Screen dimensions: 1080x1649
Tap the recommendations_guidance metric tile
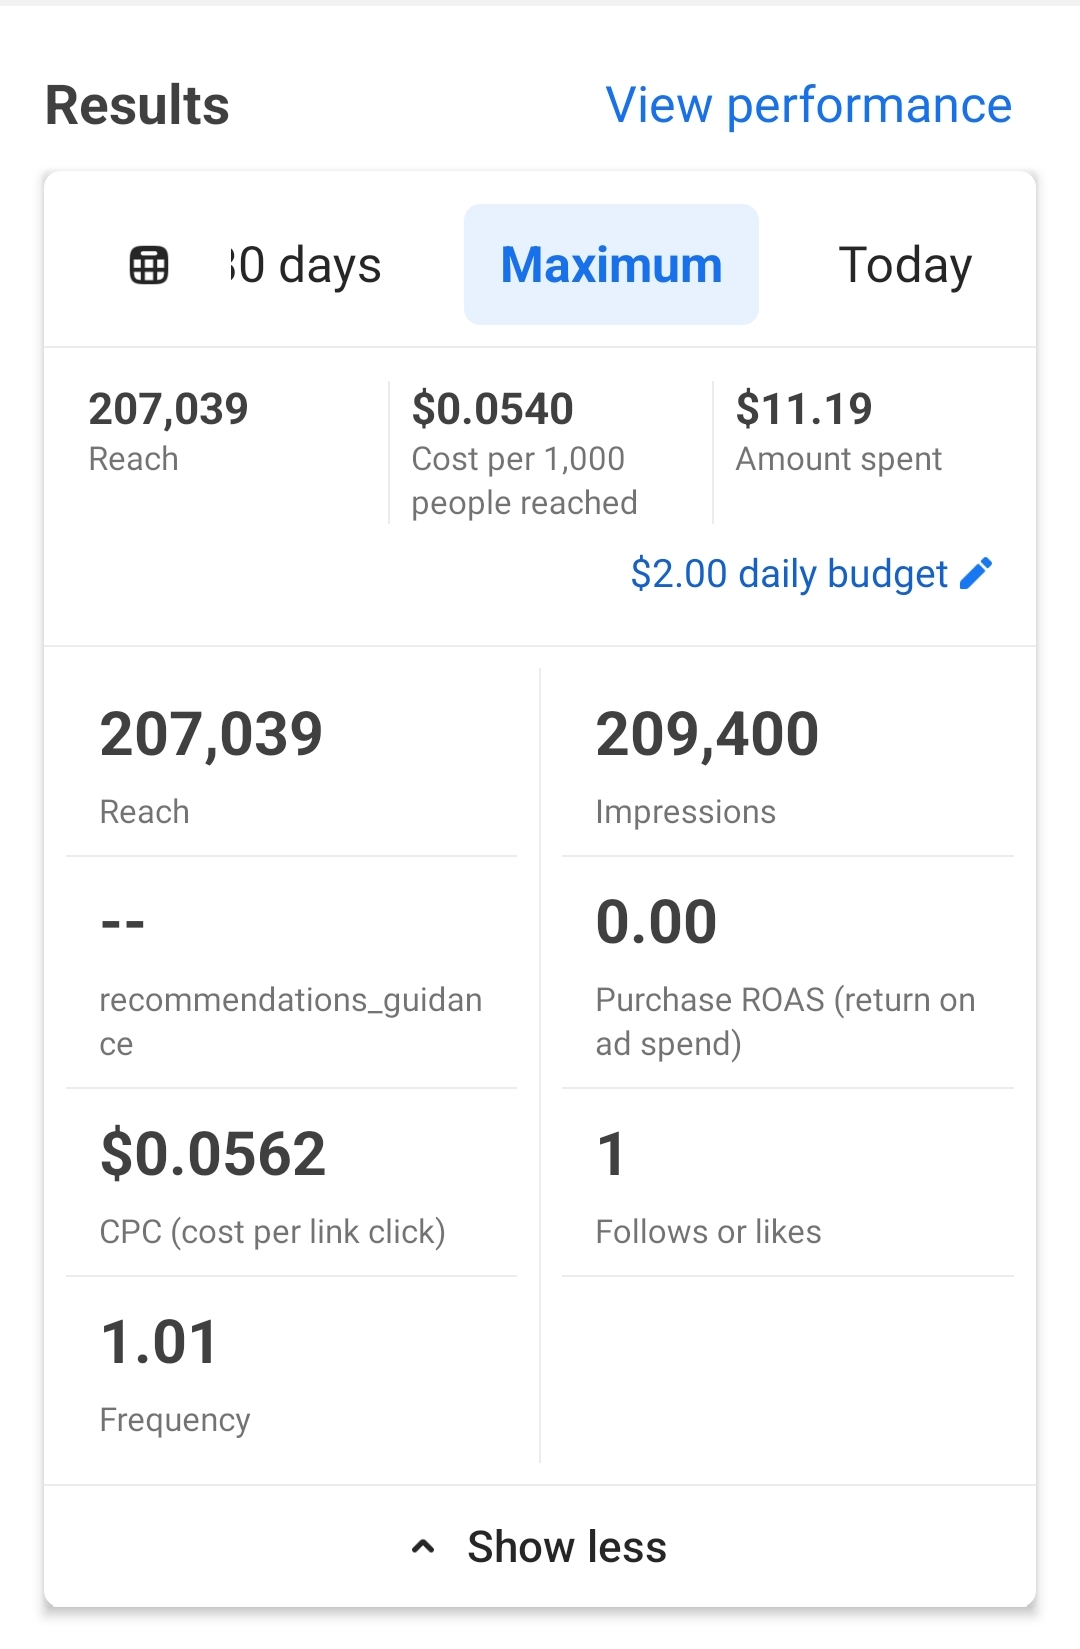coord(291,975)
